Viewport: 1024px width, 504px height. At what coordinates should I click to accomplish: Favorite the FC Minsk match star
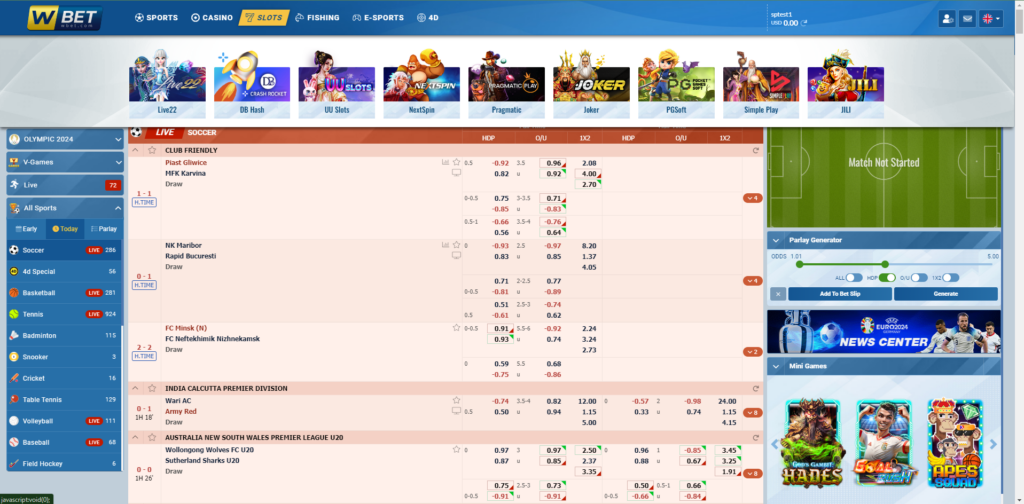tap(456, 328)
